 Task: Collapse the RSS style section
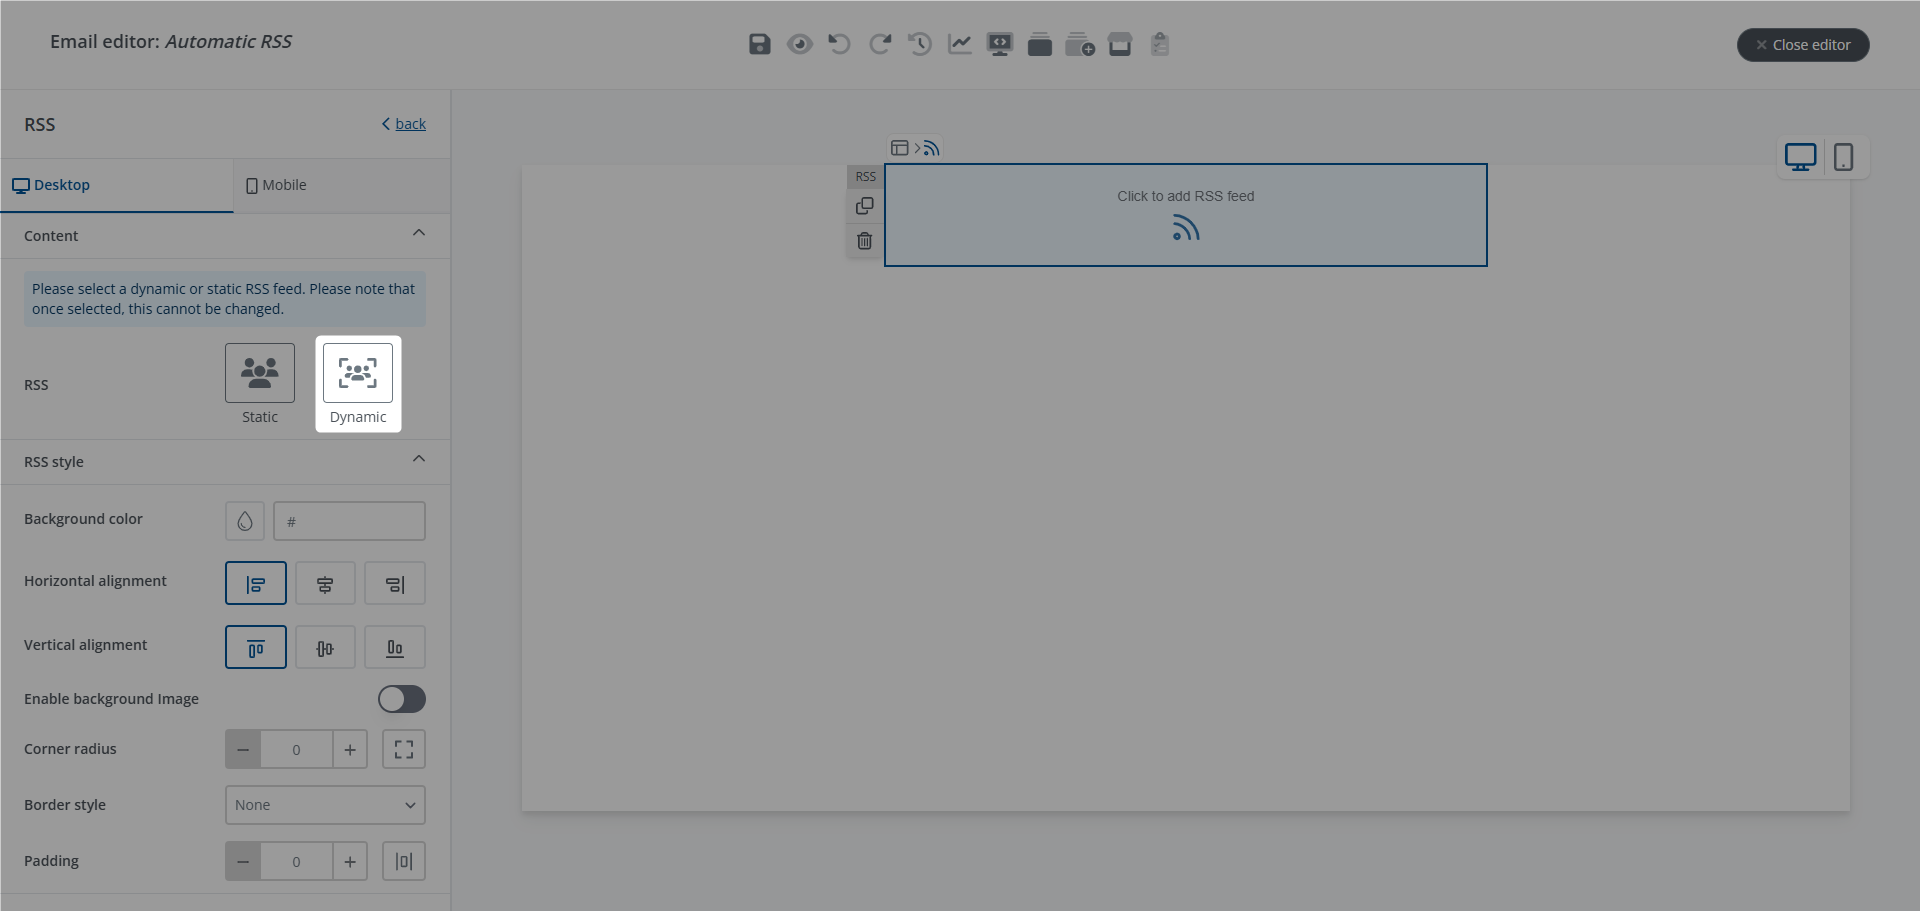[419, 459]
